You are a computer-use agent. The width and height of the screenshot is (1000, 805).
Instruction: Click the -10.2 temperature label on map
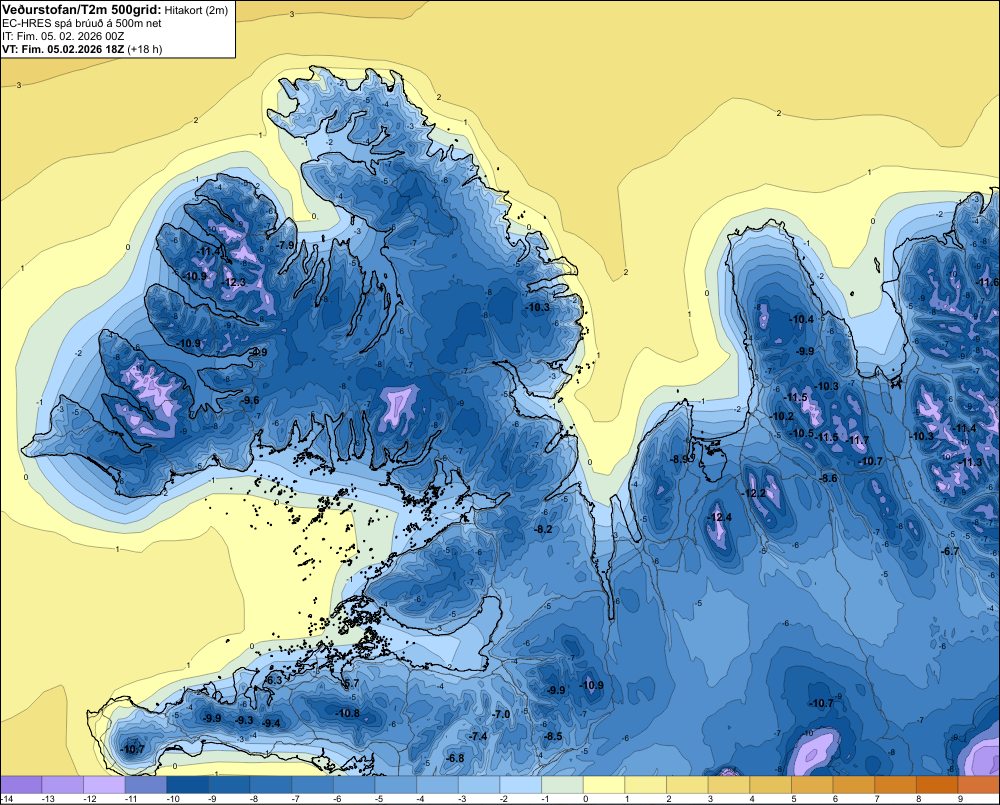tap(782, 417)
